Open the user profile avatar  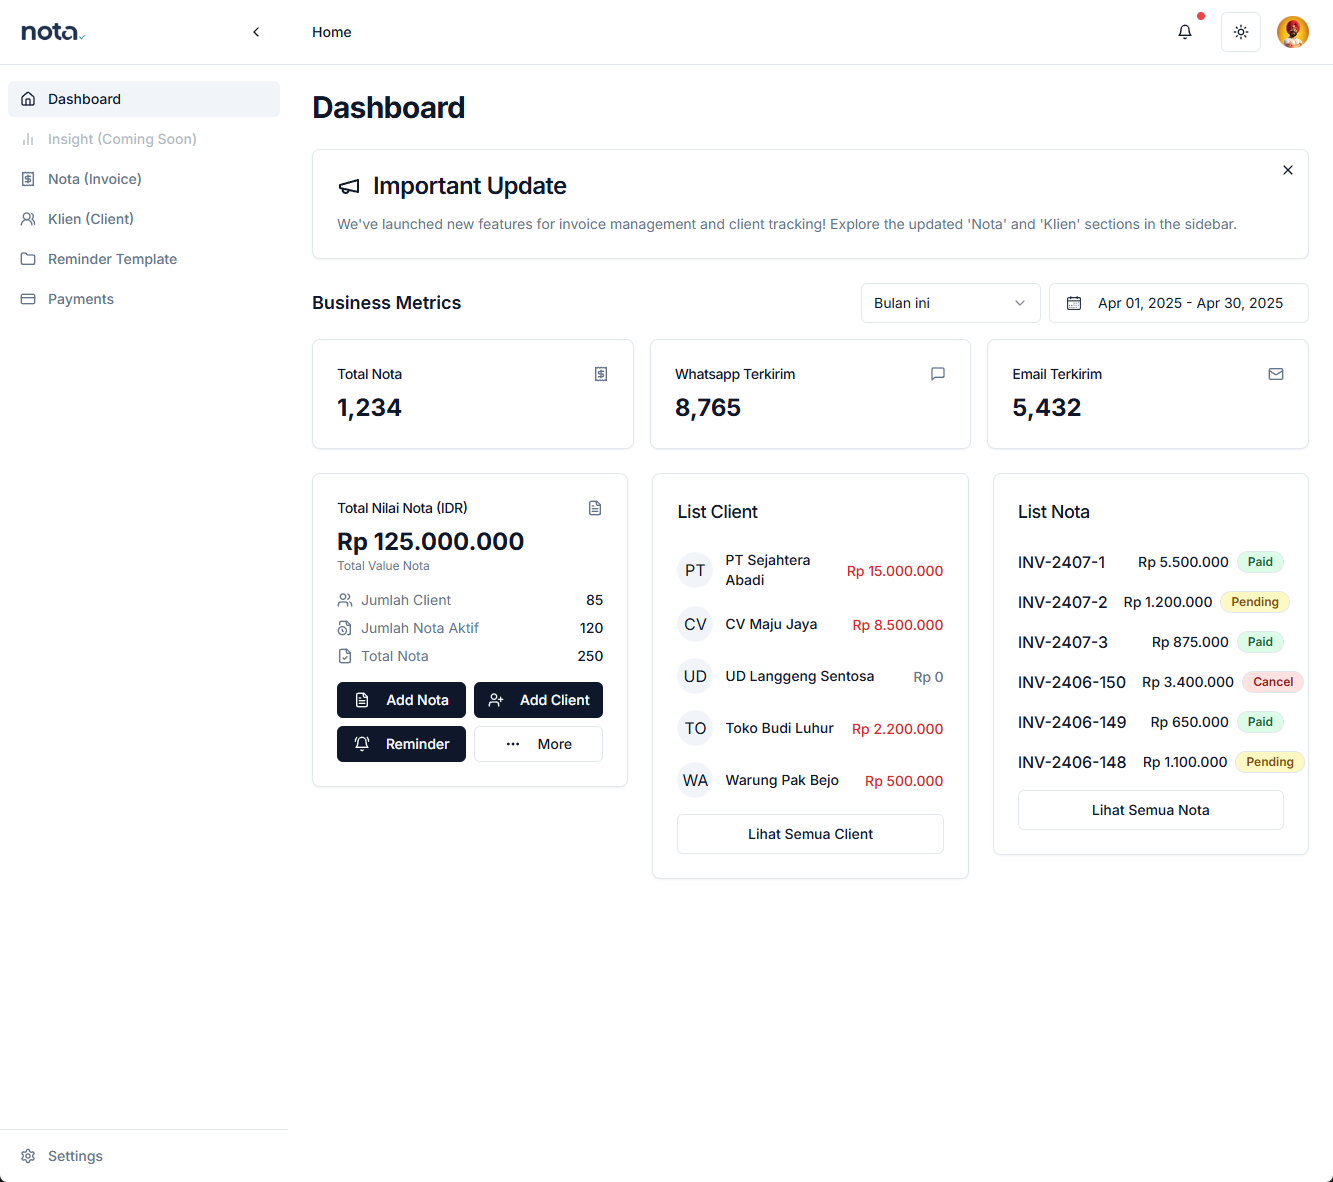(1293, 32)
